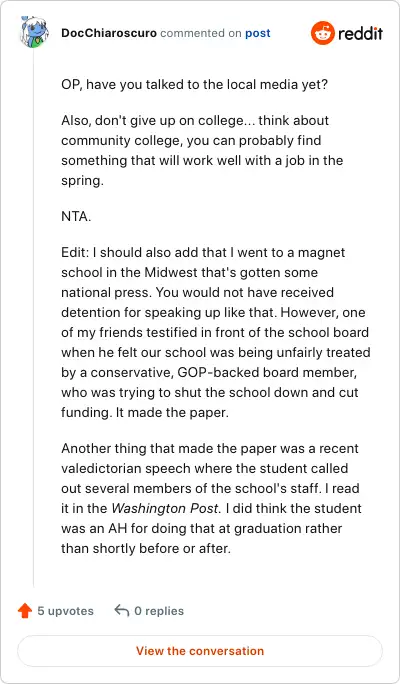This screenshot has width=400, height=684.
Task: Select the paragraph about community college
Action: point(202,150)
